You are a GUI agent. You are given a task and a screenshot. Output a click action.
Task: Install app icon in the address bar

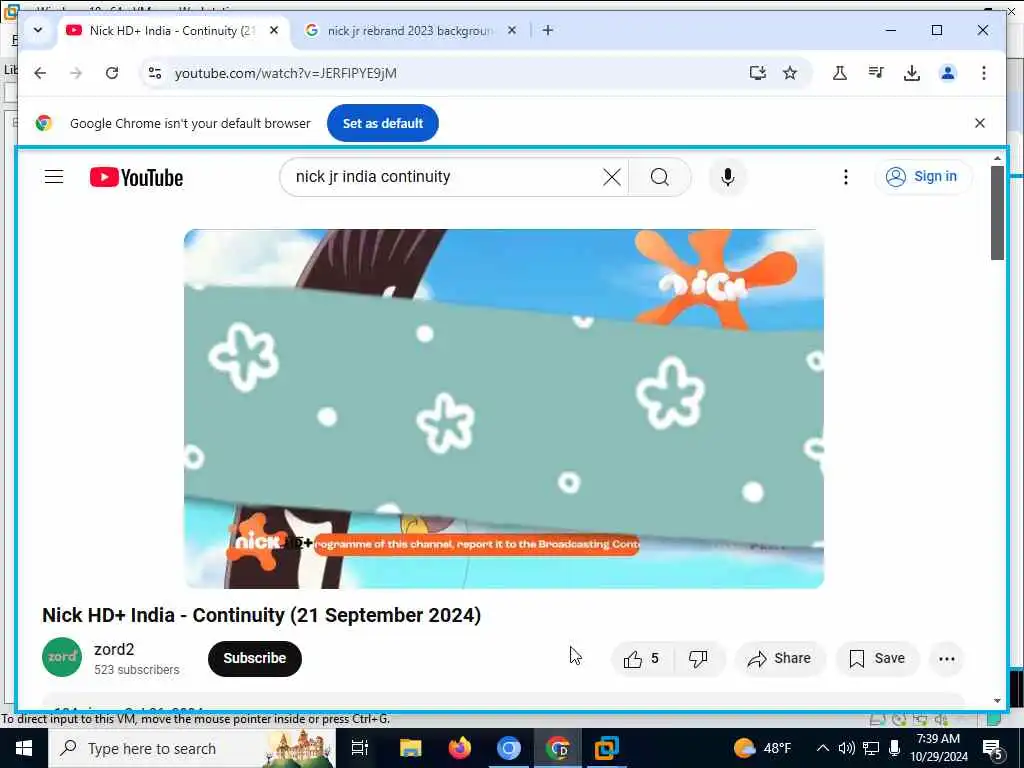point(758,73)
